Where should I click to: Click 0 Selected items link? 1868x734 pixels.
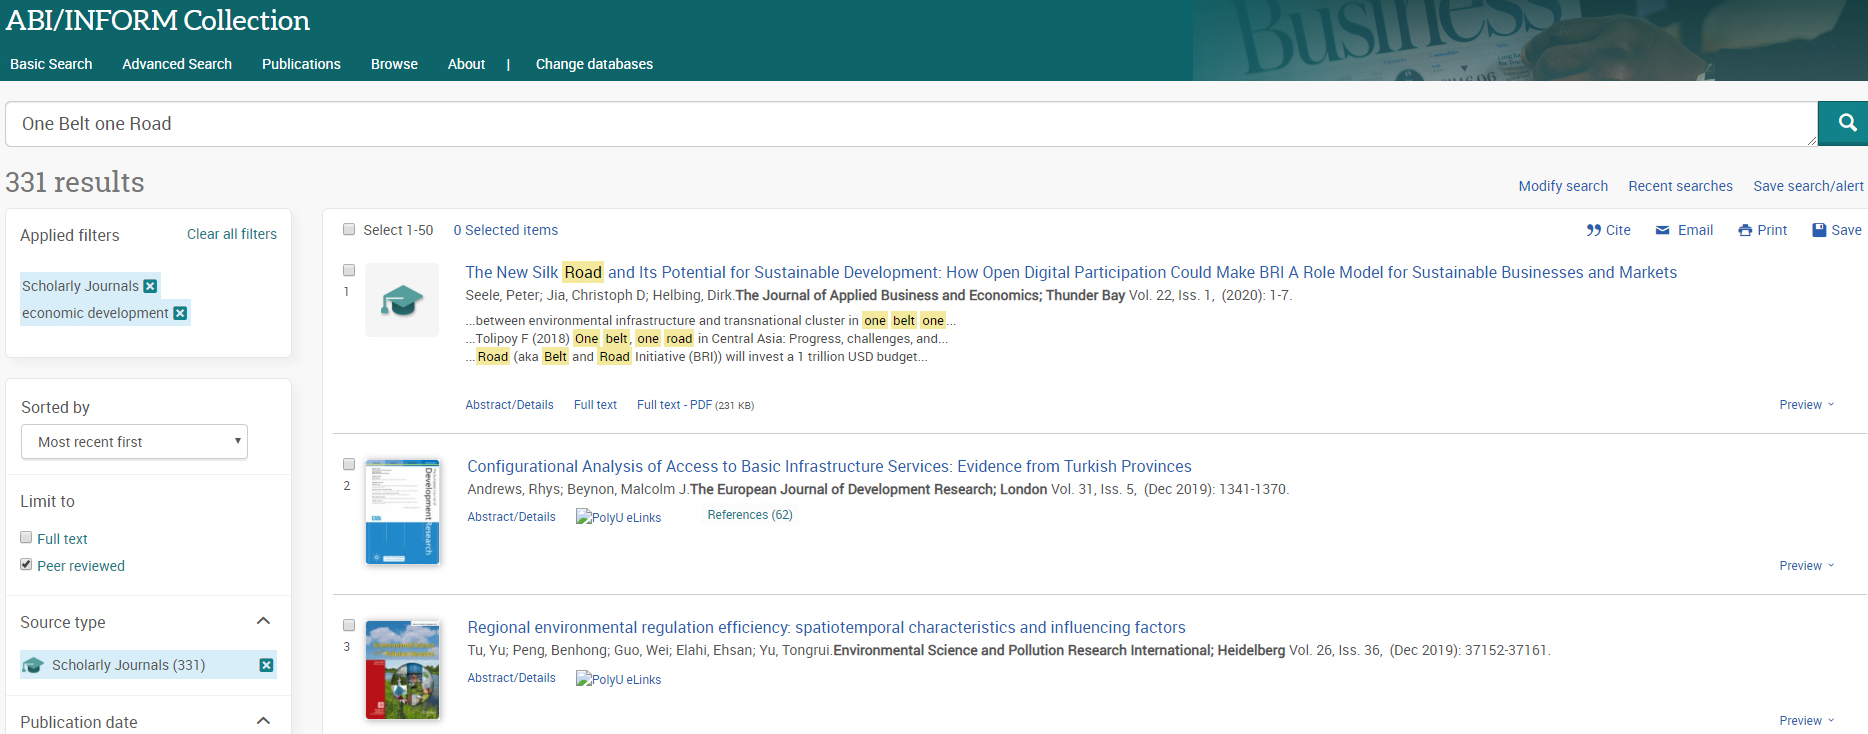pos(506,230)
